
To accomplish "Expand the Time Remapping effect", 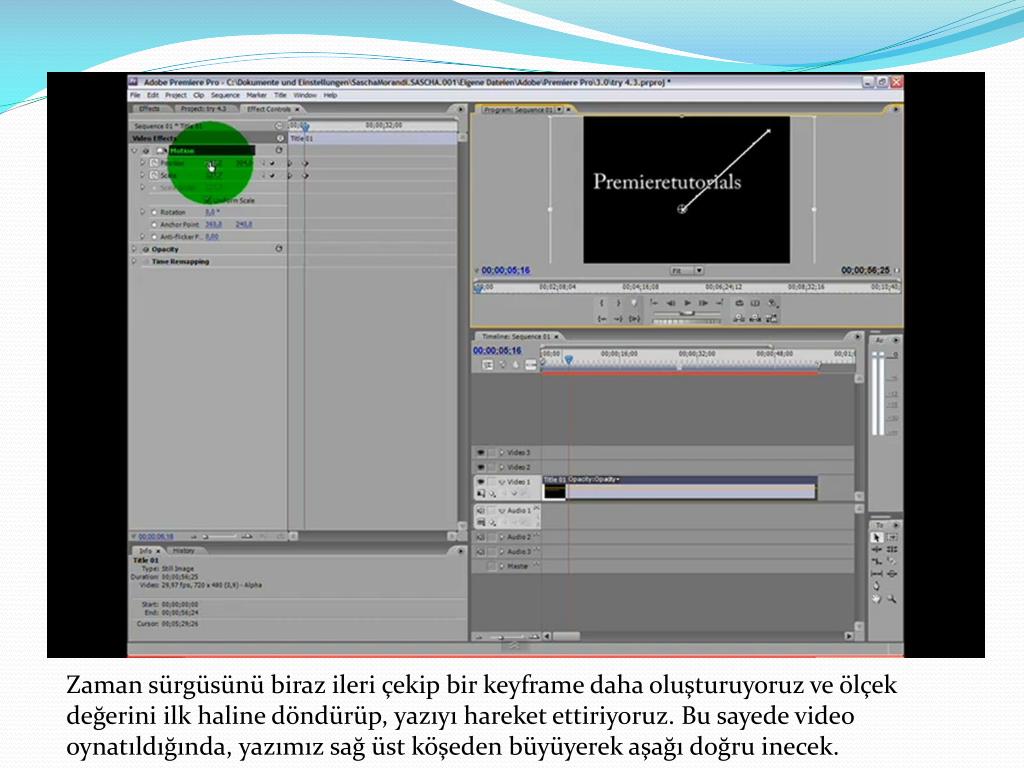I will coord(135,261).
